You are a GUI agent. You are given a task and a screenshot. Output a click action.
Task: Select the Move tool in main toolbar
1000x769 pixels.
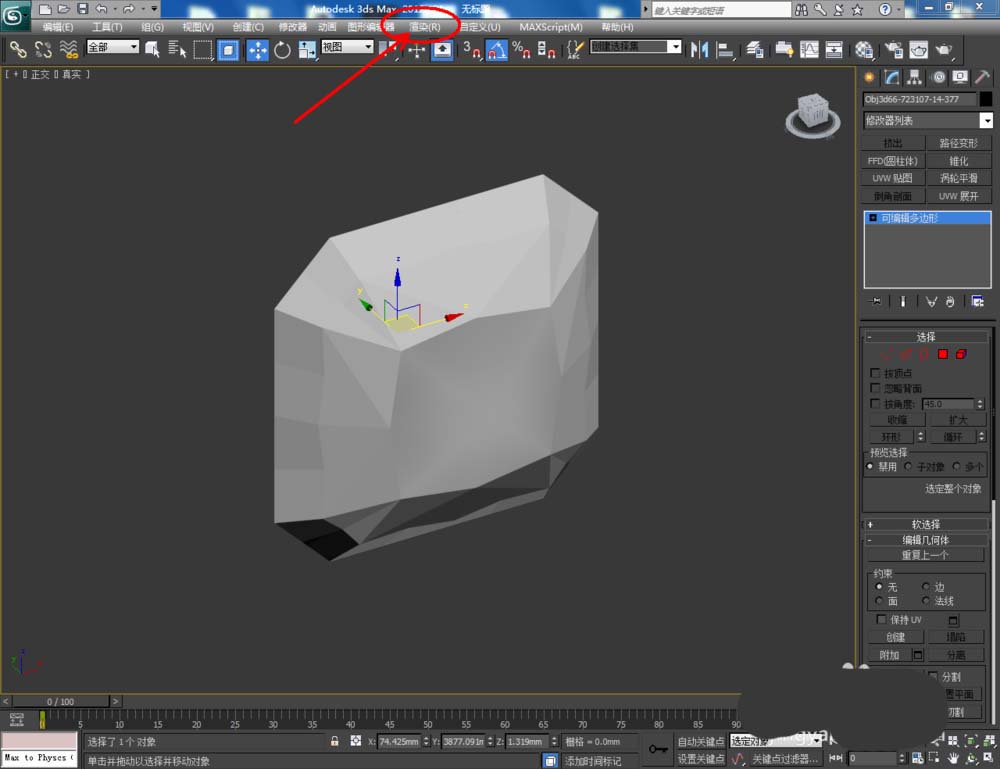coord(257,49)
